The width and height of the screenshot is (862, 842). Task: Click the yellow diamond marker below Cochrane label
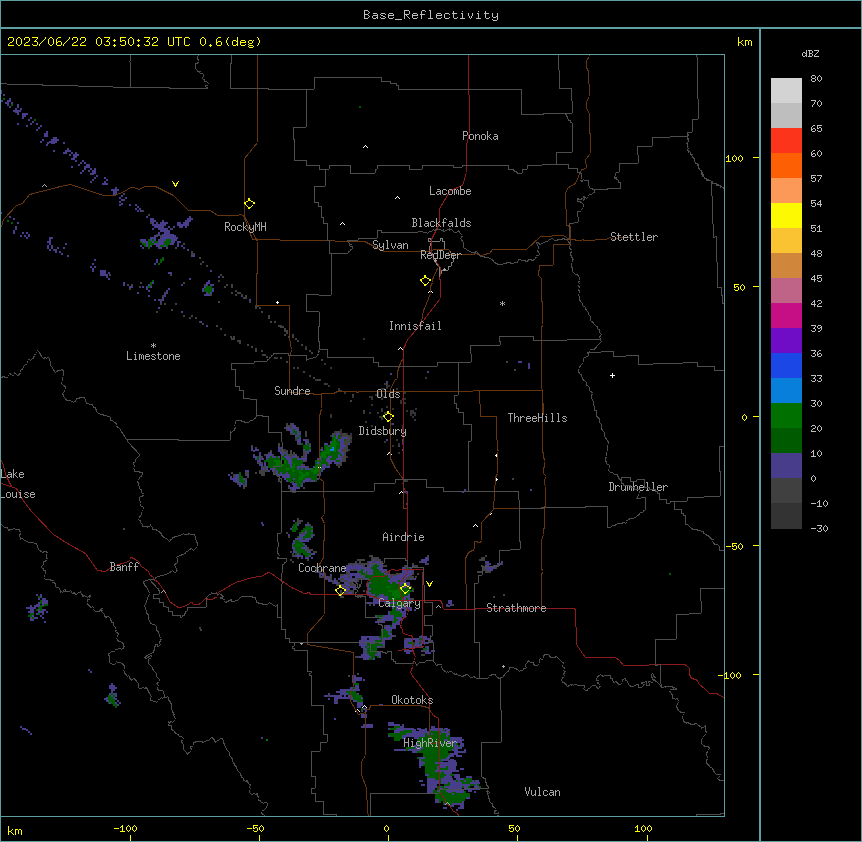pos(340,590)
